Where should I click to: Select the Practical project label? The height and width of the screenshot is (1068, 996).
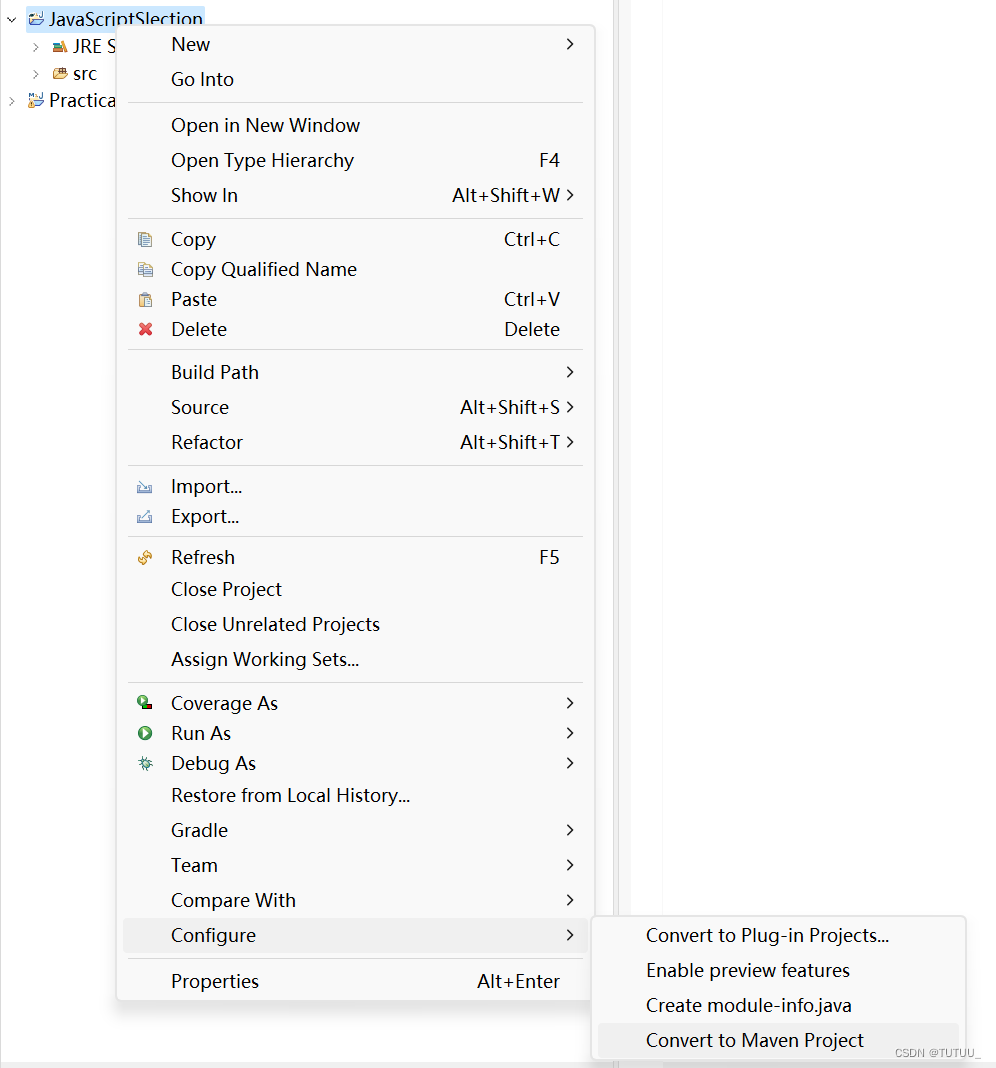point(82,101)
